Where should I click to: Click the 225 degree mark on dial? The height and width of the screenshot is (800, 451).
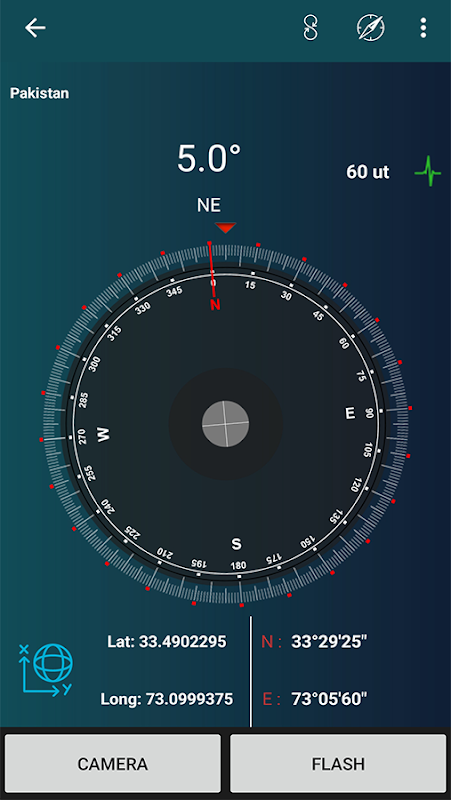coord(132,534)
